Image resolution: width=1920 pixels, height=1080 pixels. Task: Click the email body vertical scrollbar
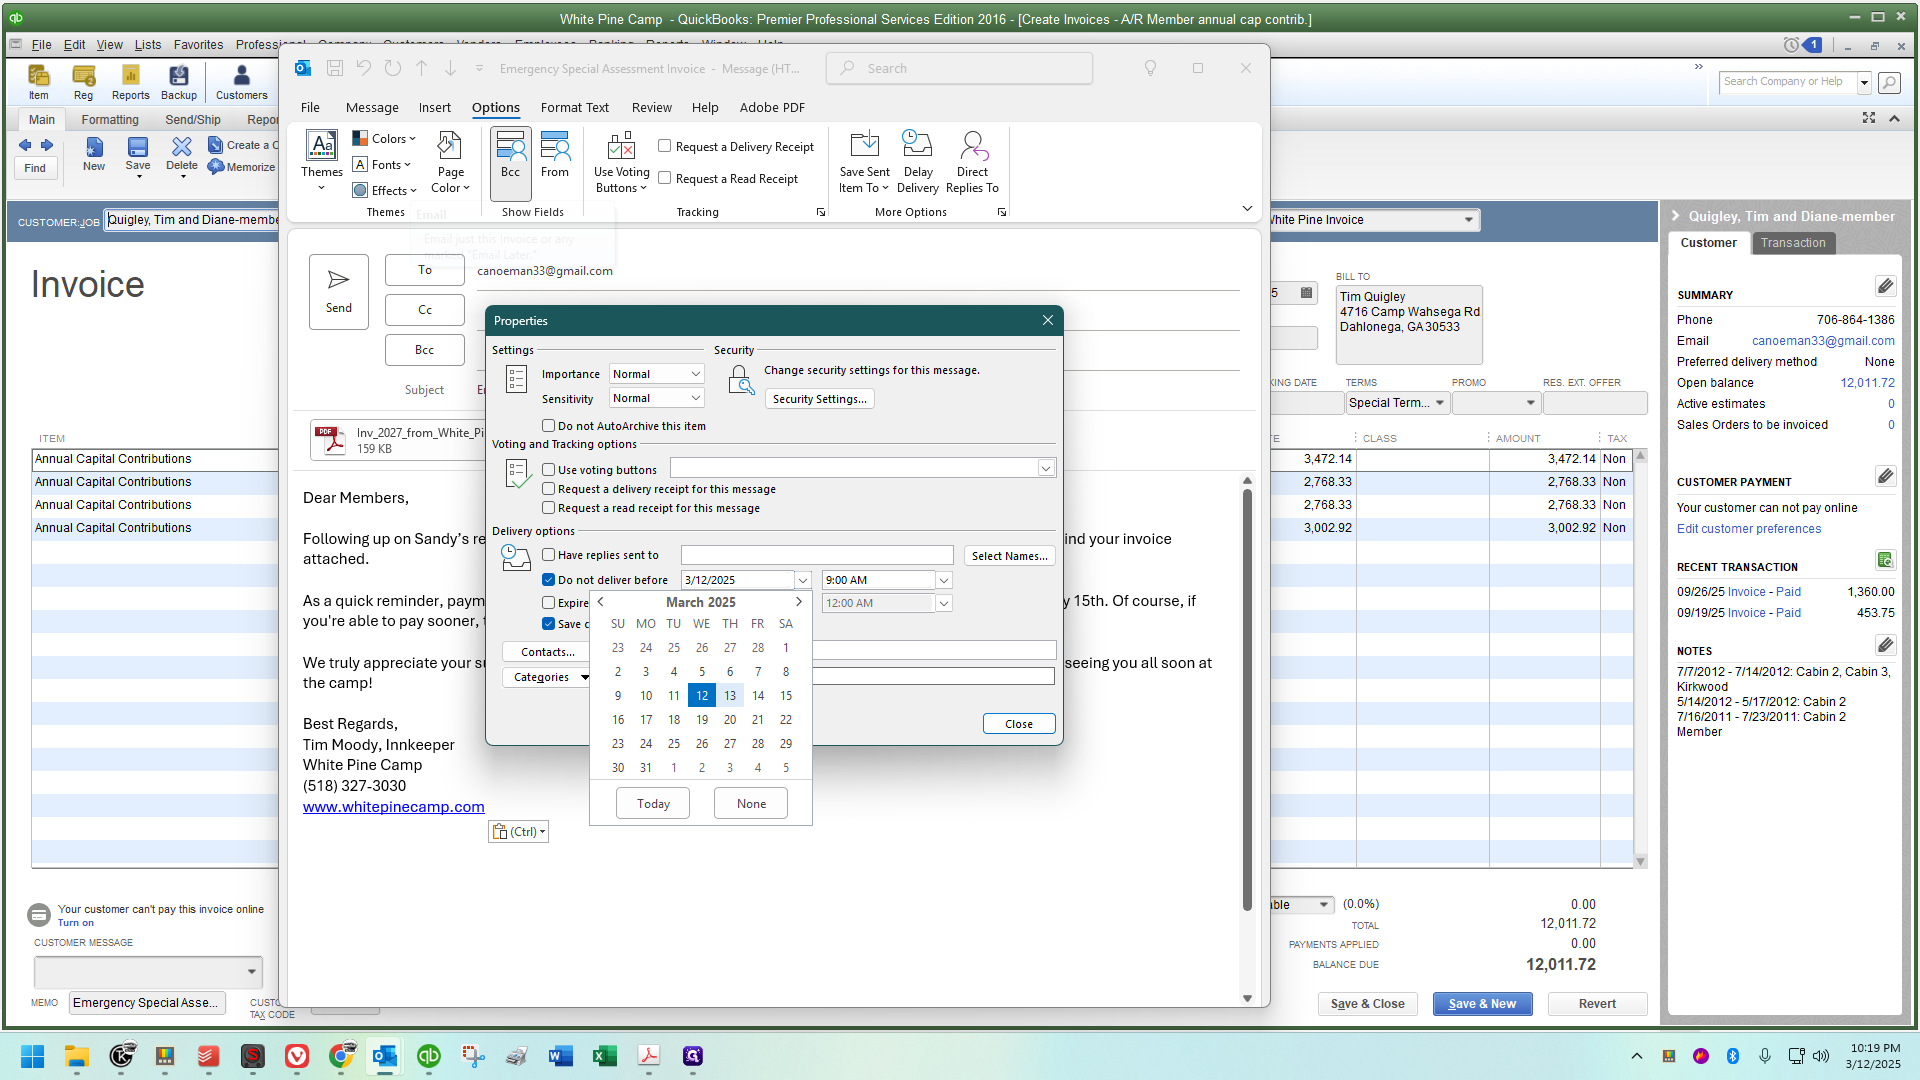[x=1247, y=700]
